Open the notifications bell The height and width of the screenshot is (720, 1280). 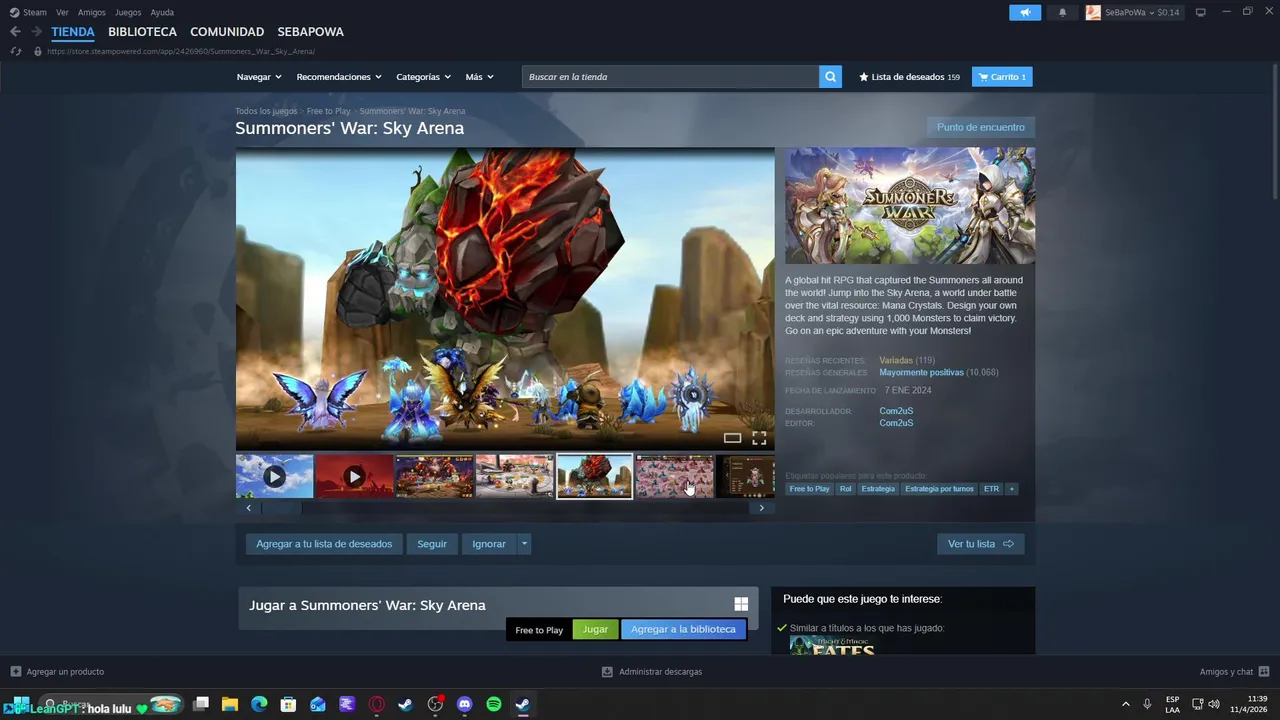tap(1062, 12)
